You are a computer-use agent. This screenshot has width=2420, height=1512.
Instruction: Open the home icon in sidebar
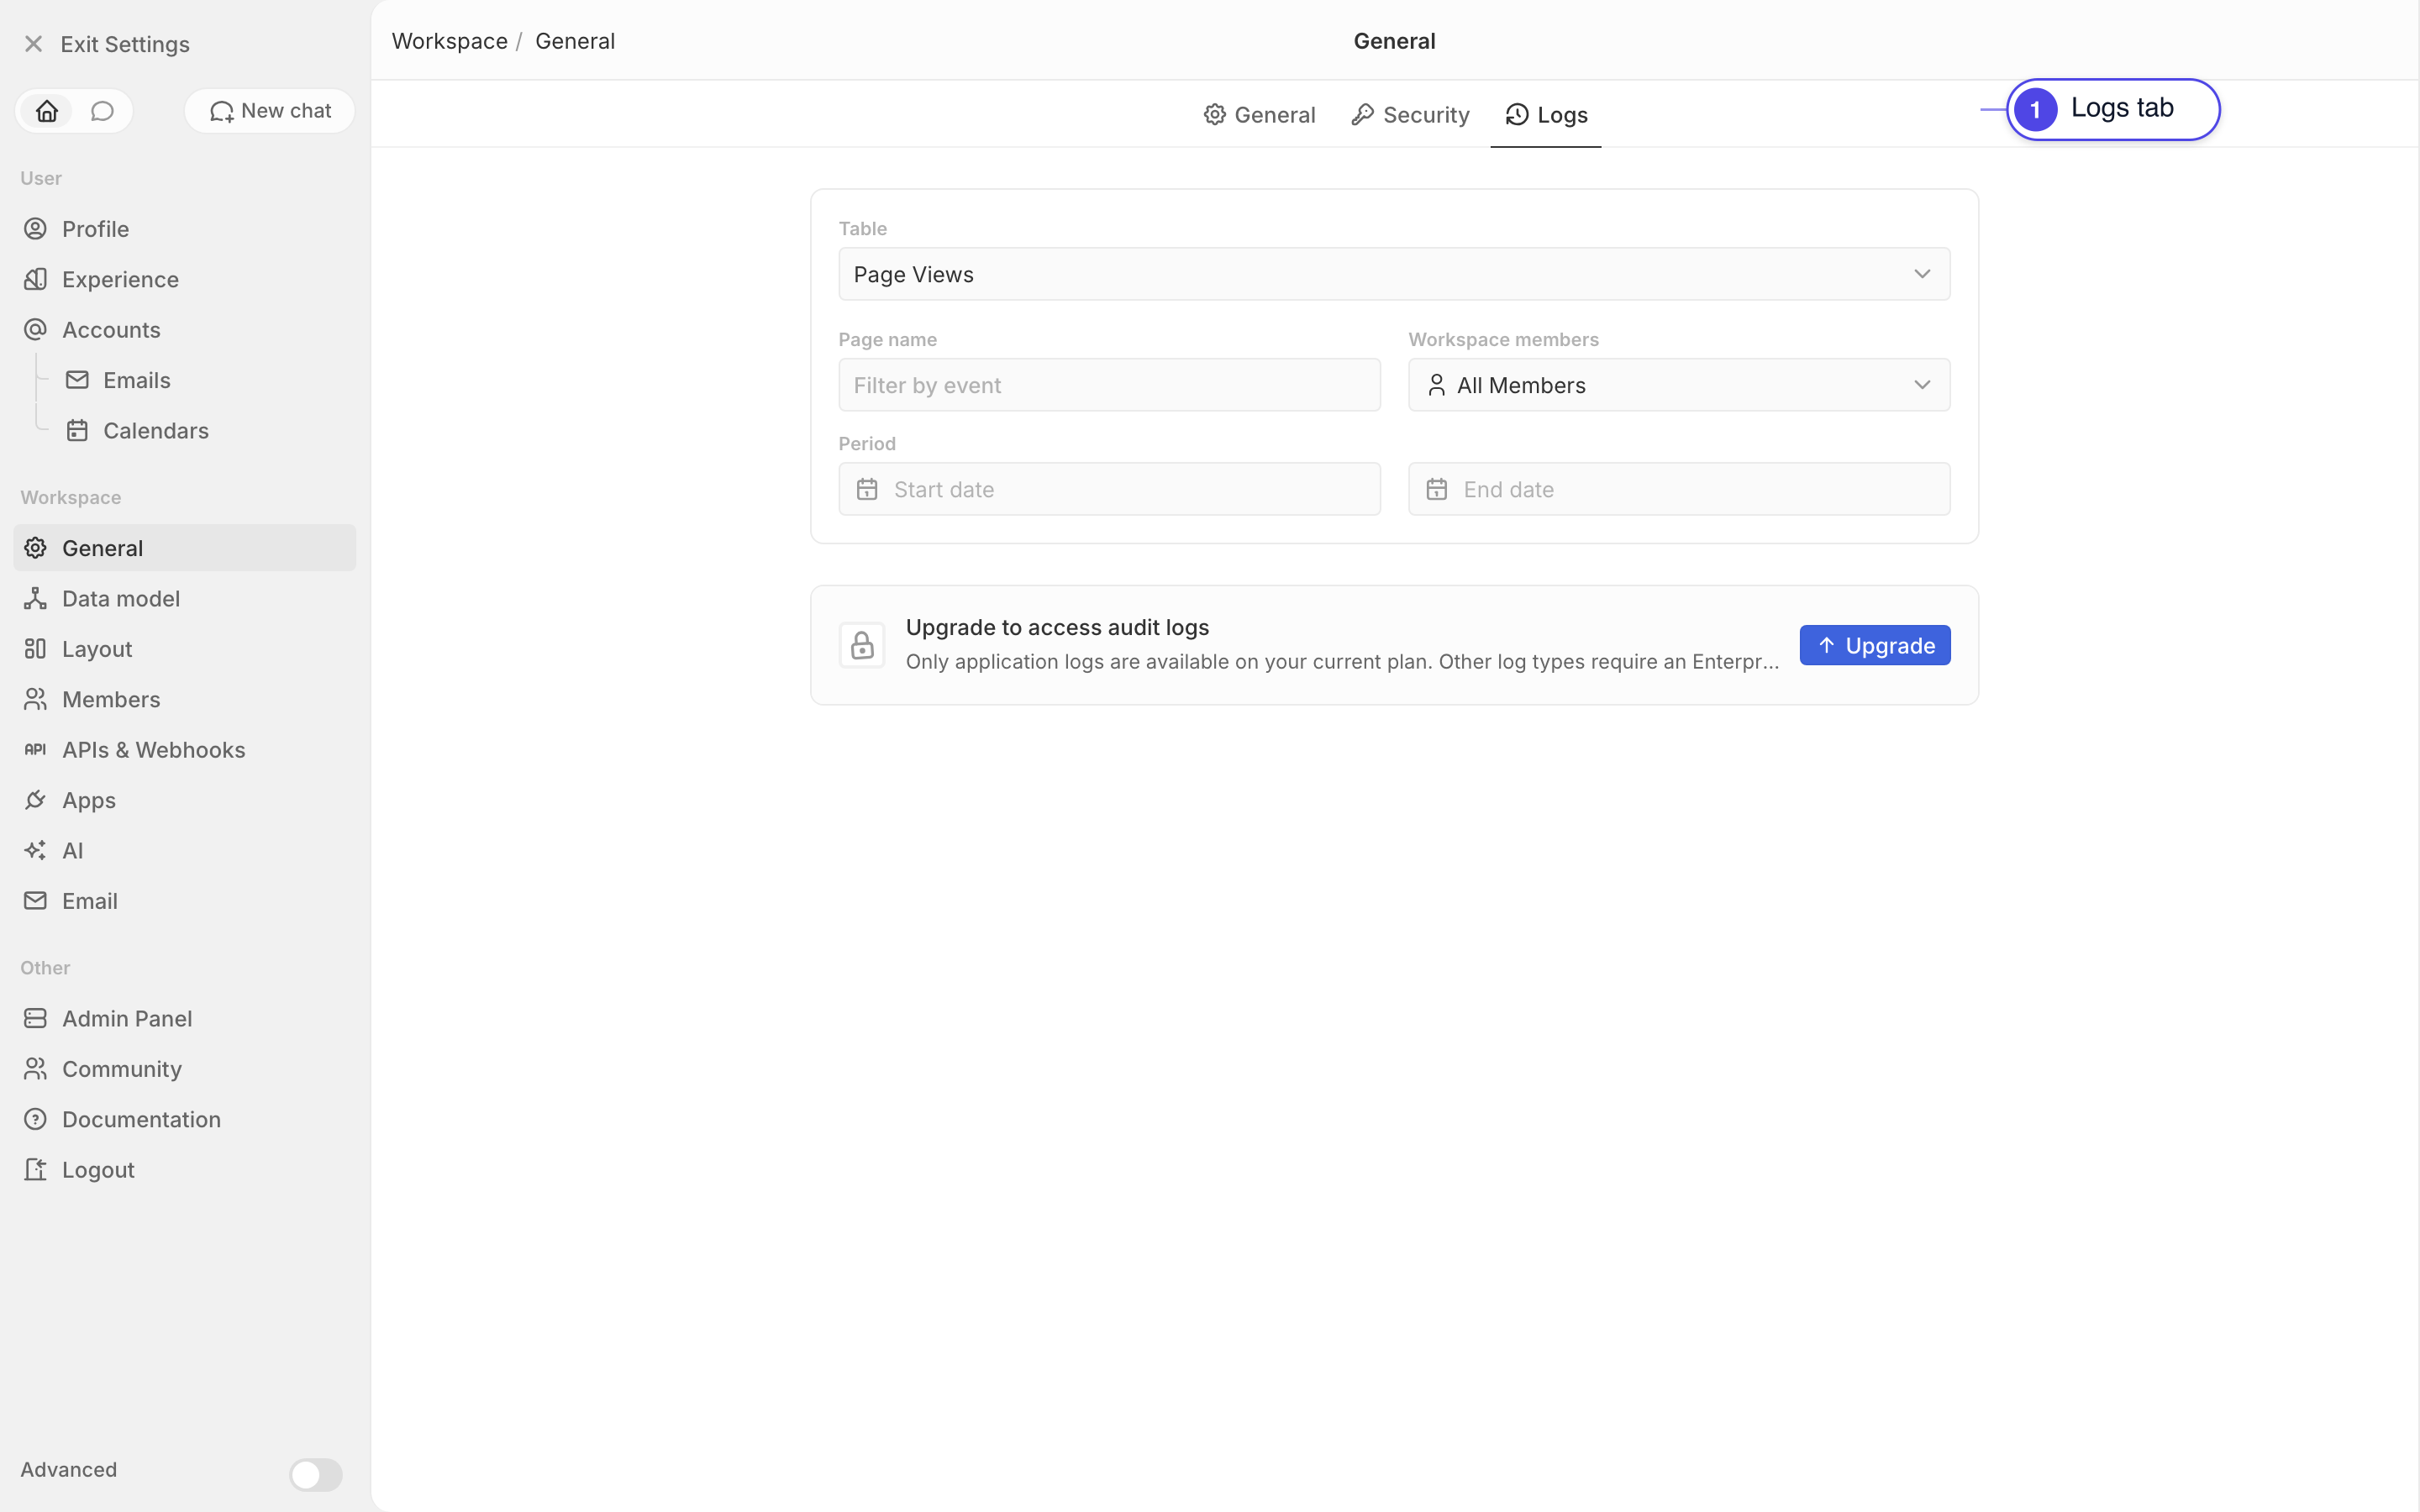(47, 111)
